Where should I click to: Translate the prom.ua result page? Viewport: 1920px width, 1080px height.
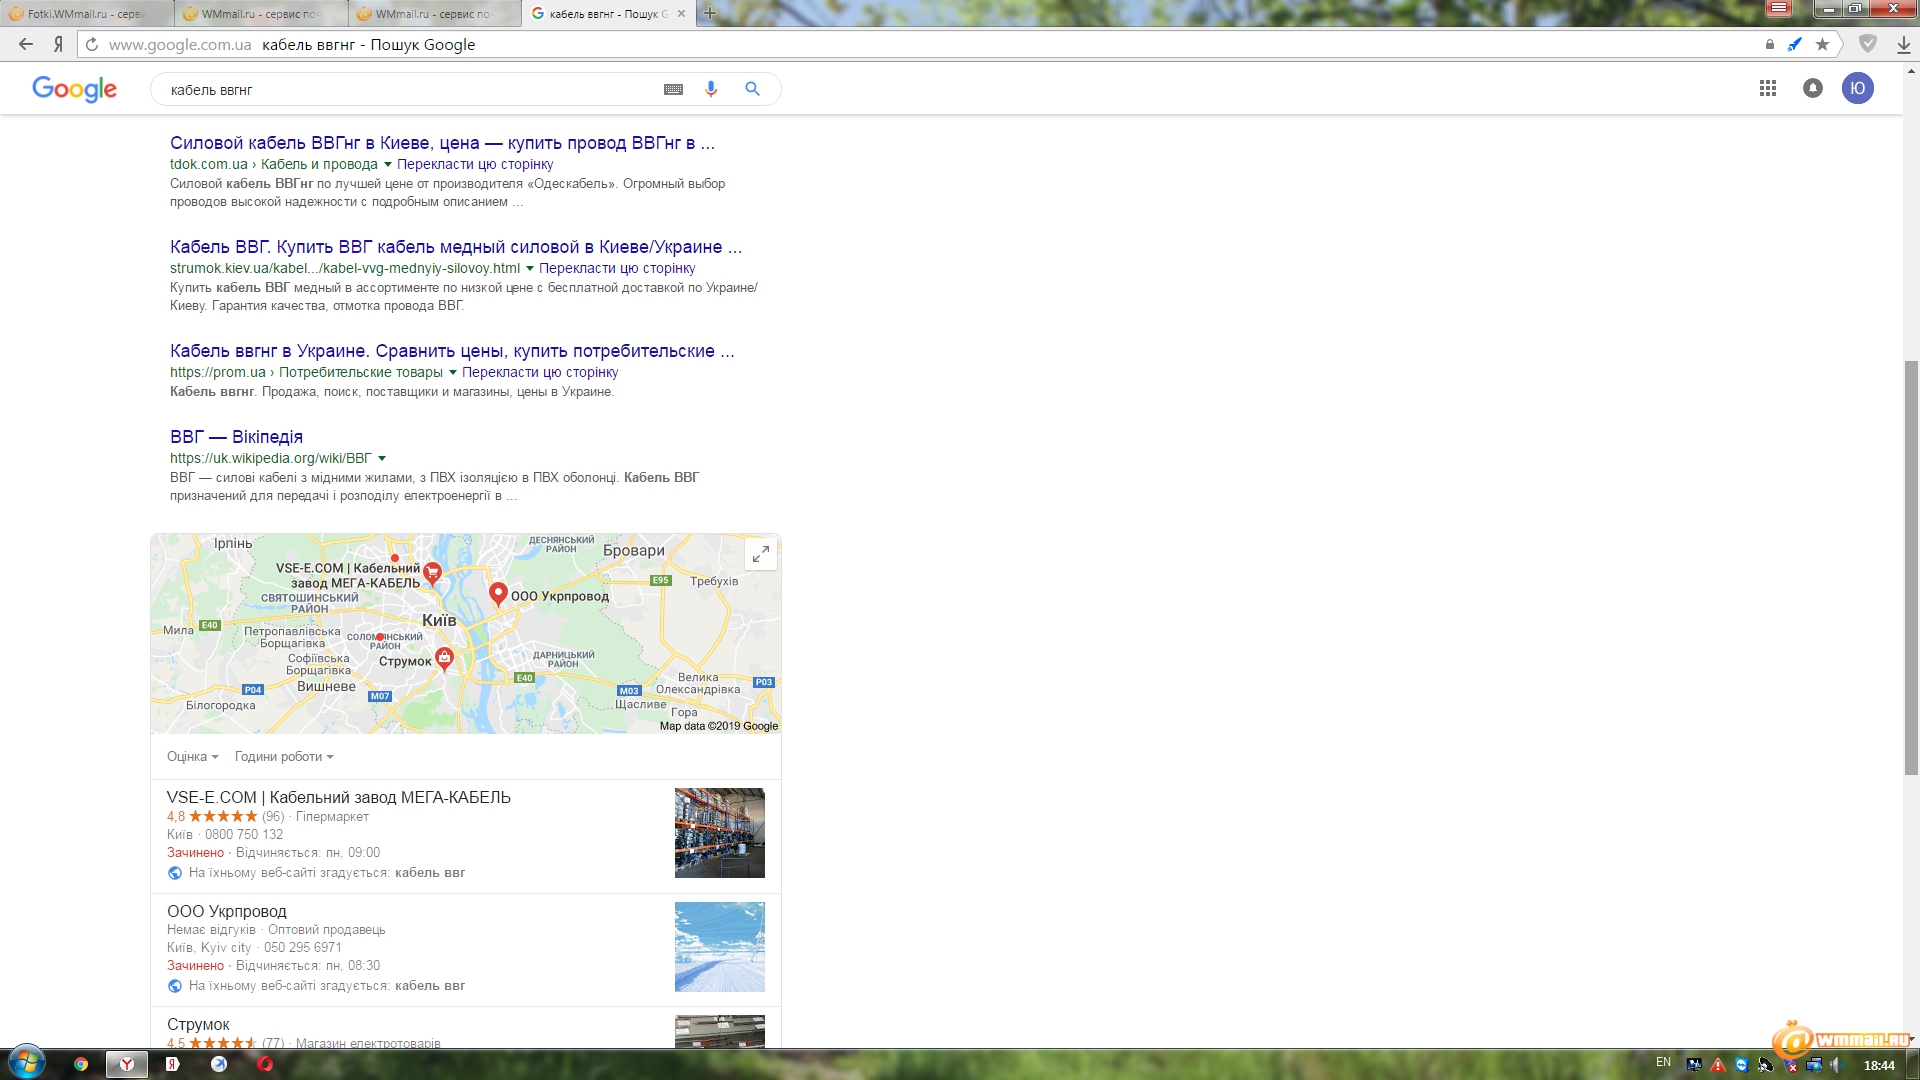[x=540, y=372]
